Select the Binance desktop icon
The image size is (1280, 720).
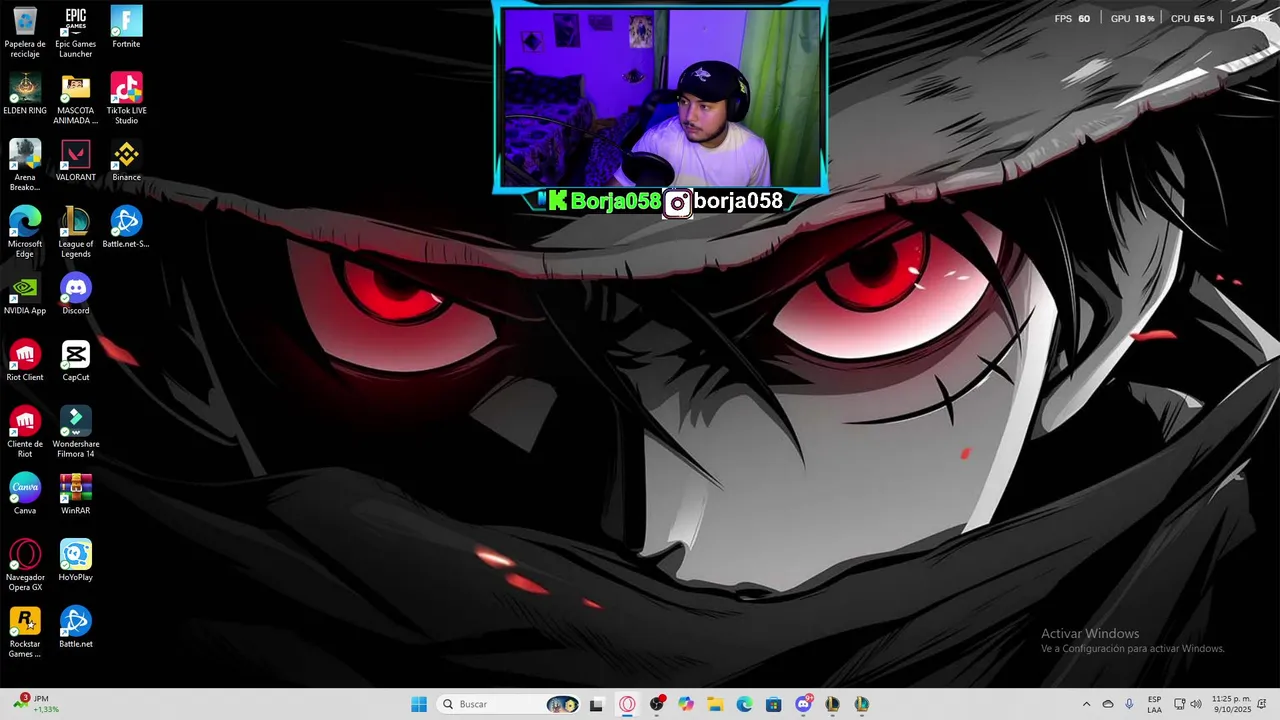click(x=126, y=161)
